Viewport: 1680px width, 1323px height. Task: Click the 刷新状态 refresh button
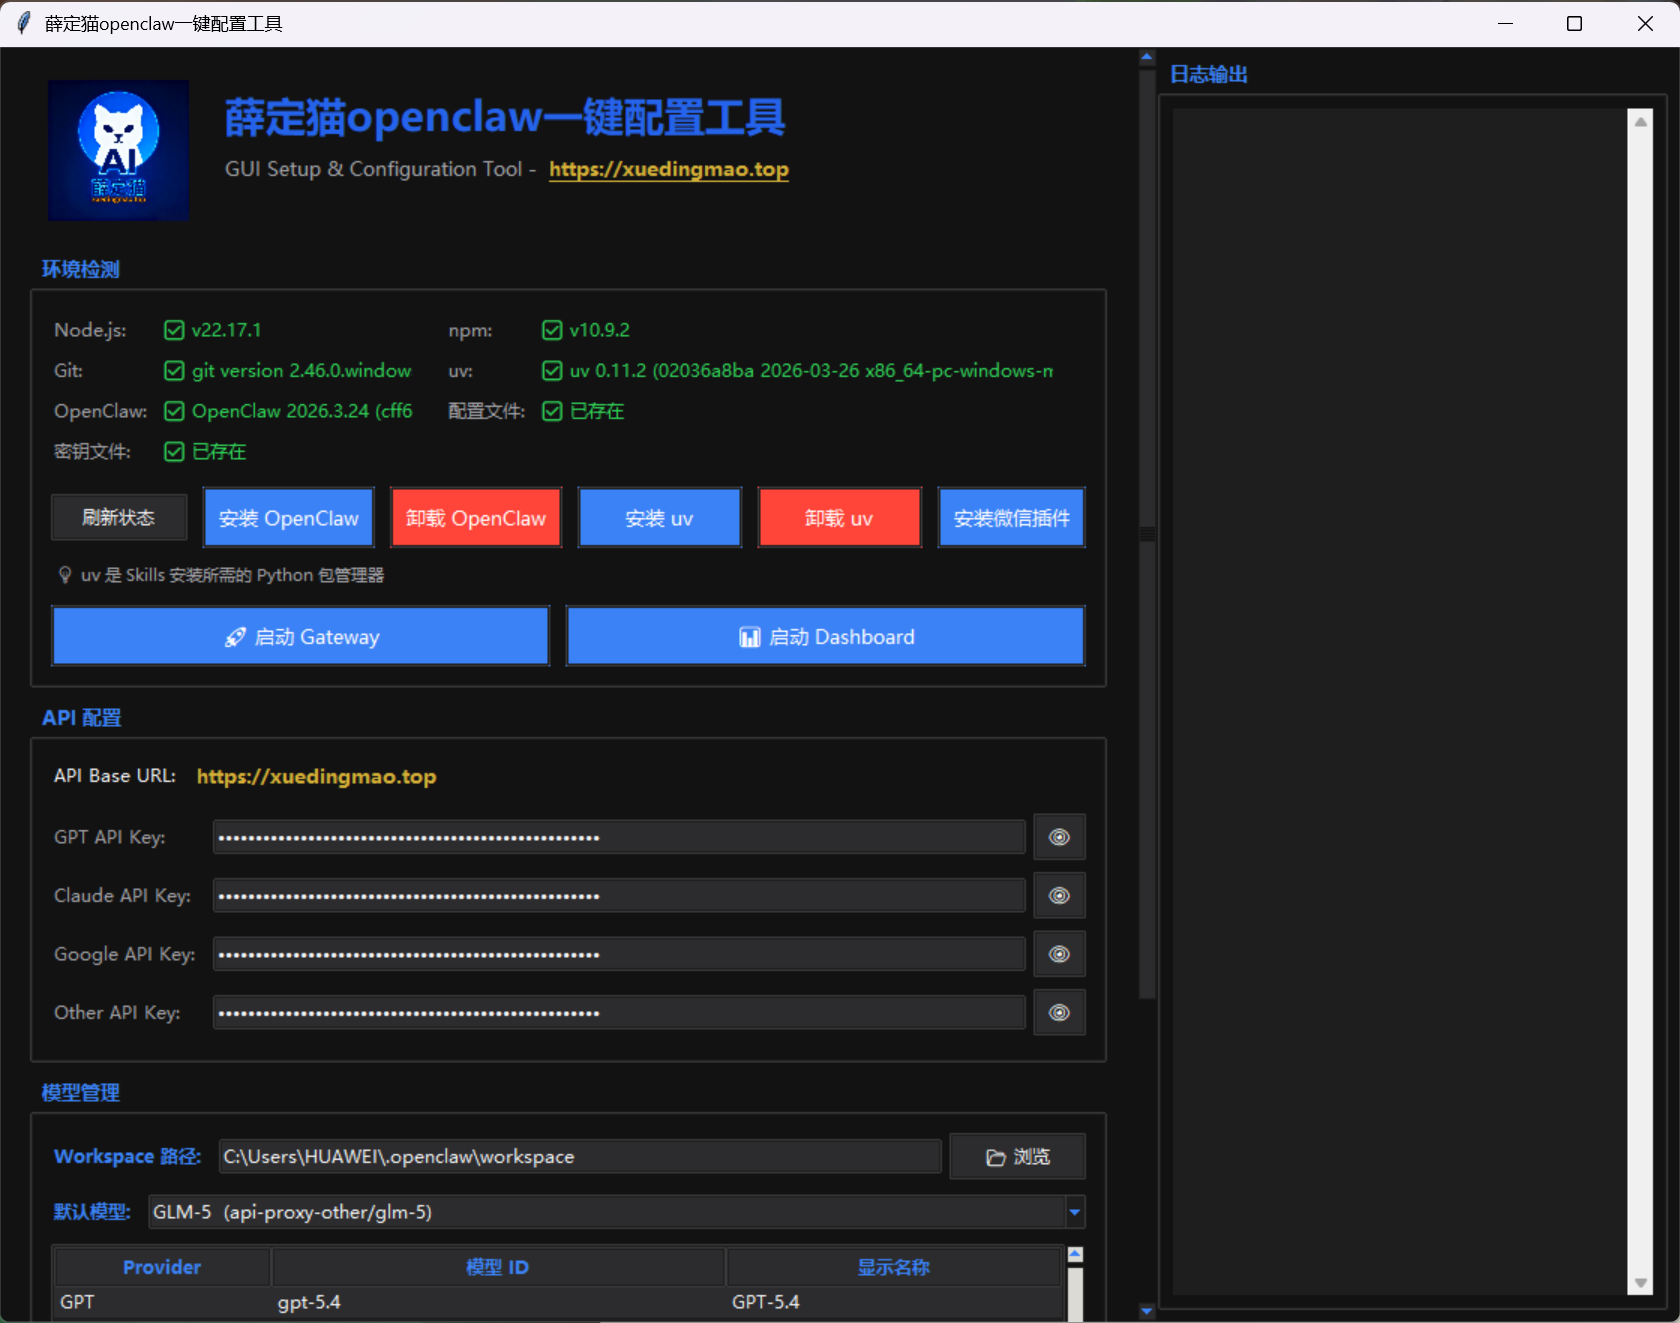pos(119,517)
